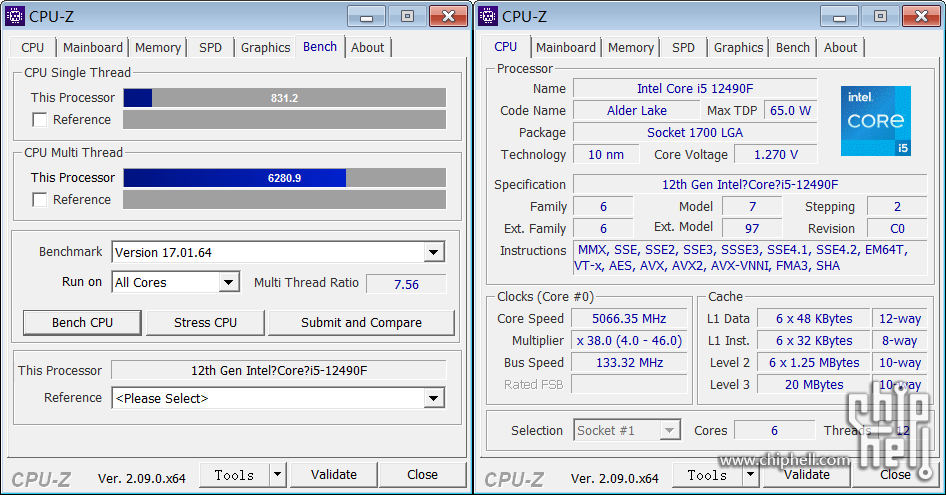Click Core Speed value 5066.35 MHz
946x495 pixels.
tap(629, 319)
